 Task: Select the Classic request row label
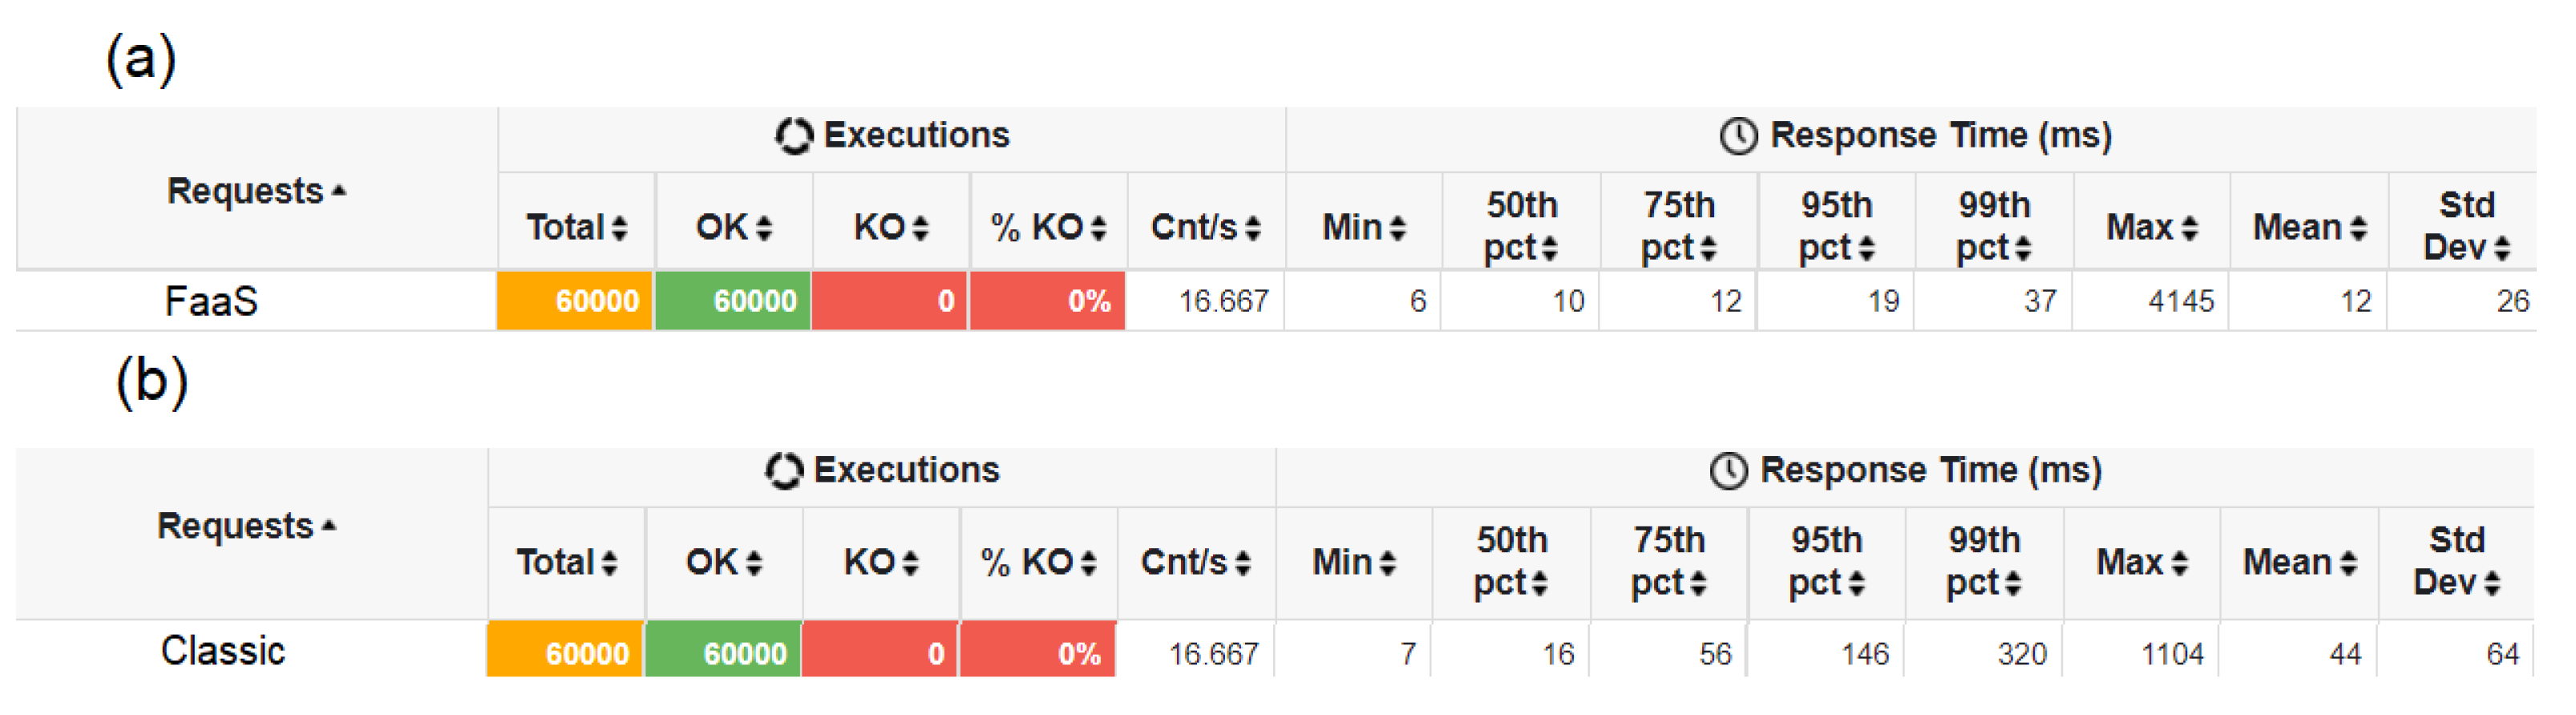click(222, 651)
